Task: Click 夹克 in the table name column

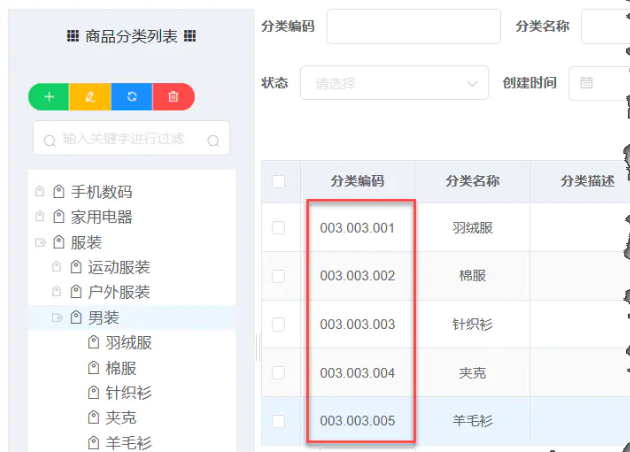Action: pyautogui.click(x=472, y=373)
